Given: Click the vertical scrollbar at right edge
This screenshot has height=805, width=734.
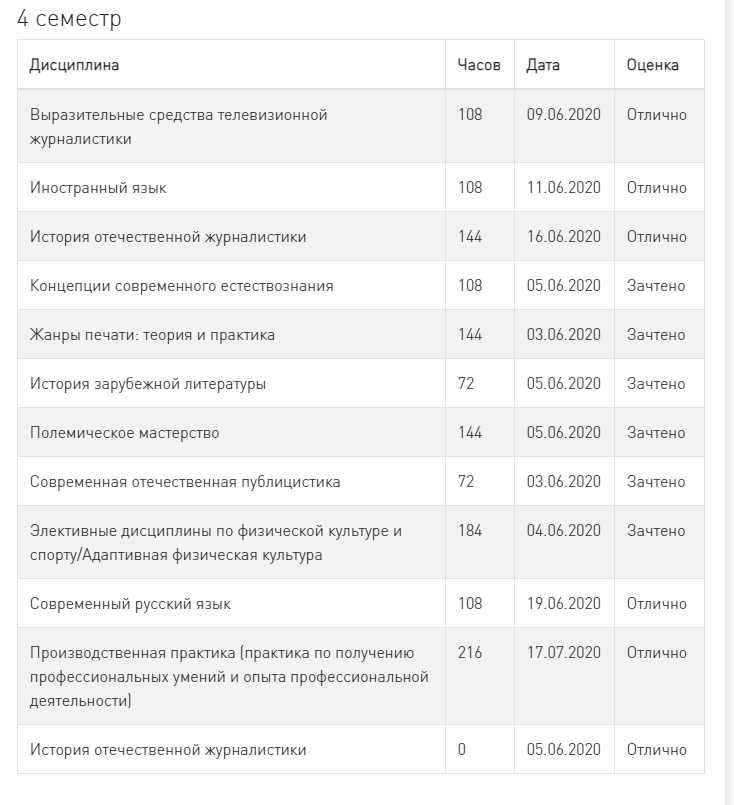Looking at the screenshot, I should [729, 402].
